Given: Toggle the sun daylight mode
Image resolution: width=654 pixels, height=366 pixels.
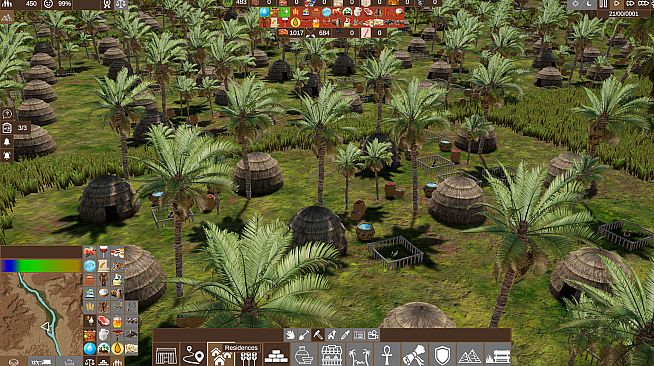Looking at the screenshot, I should (576, 4).
